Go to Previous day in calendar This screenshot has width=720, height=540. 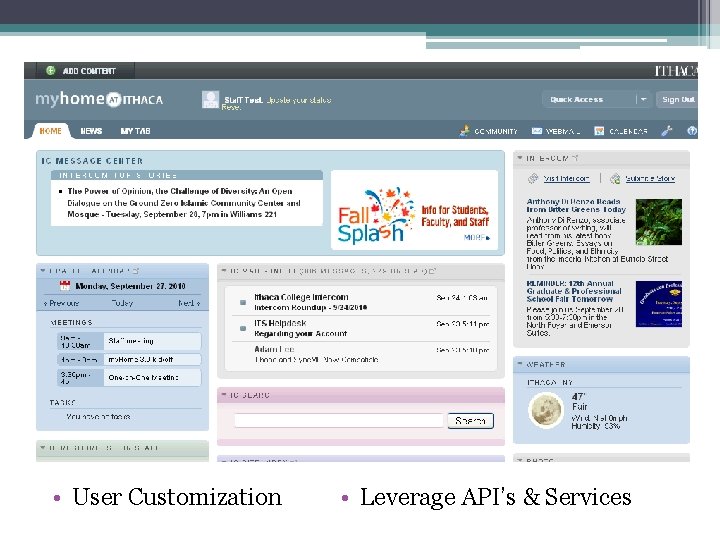tap(62, 304)
